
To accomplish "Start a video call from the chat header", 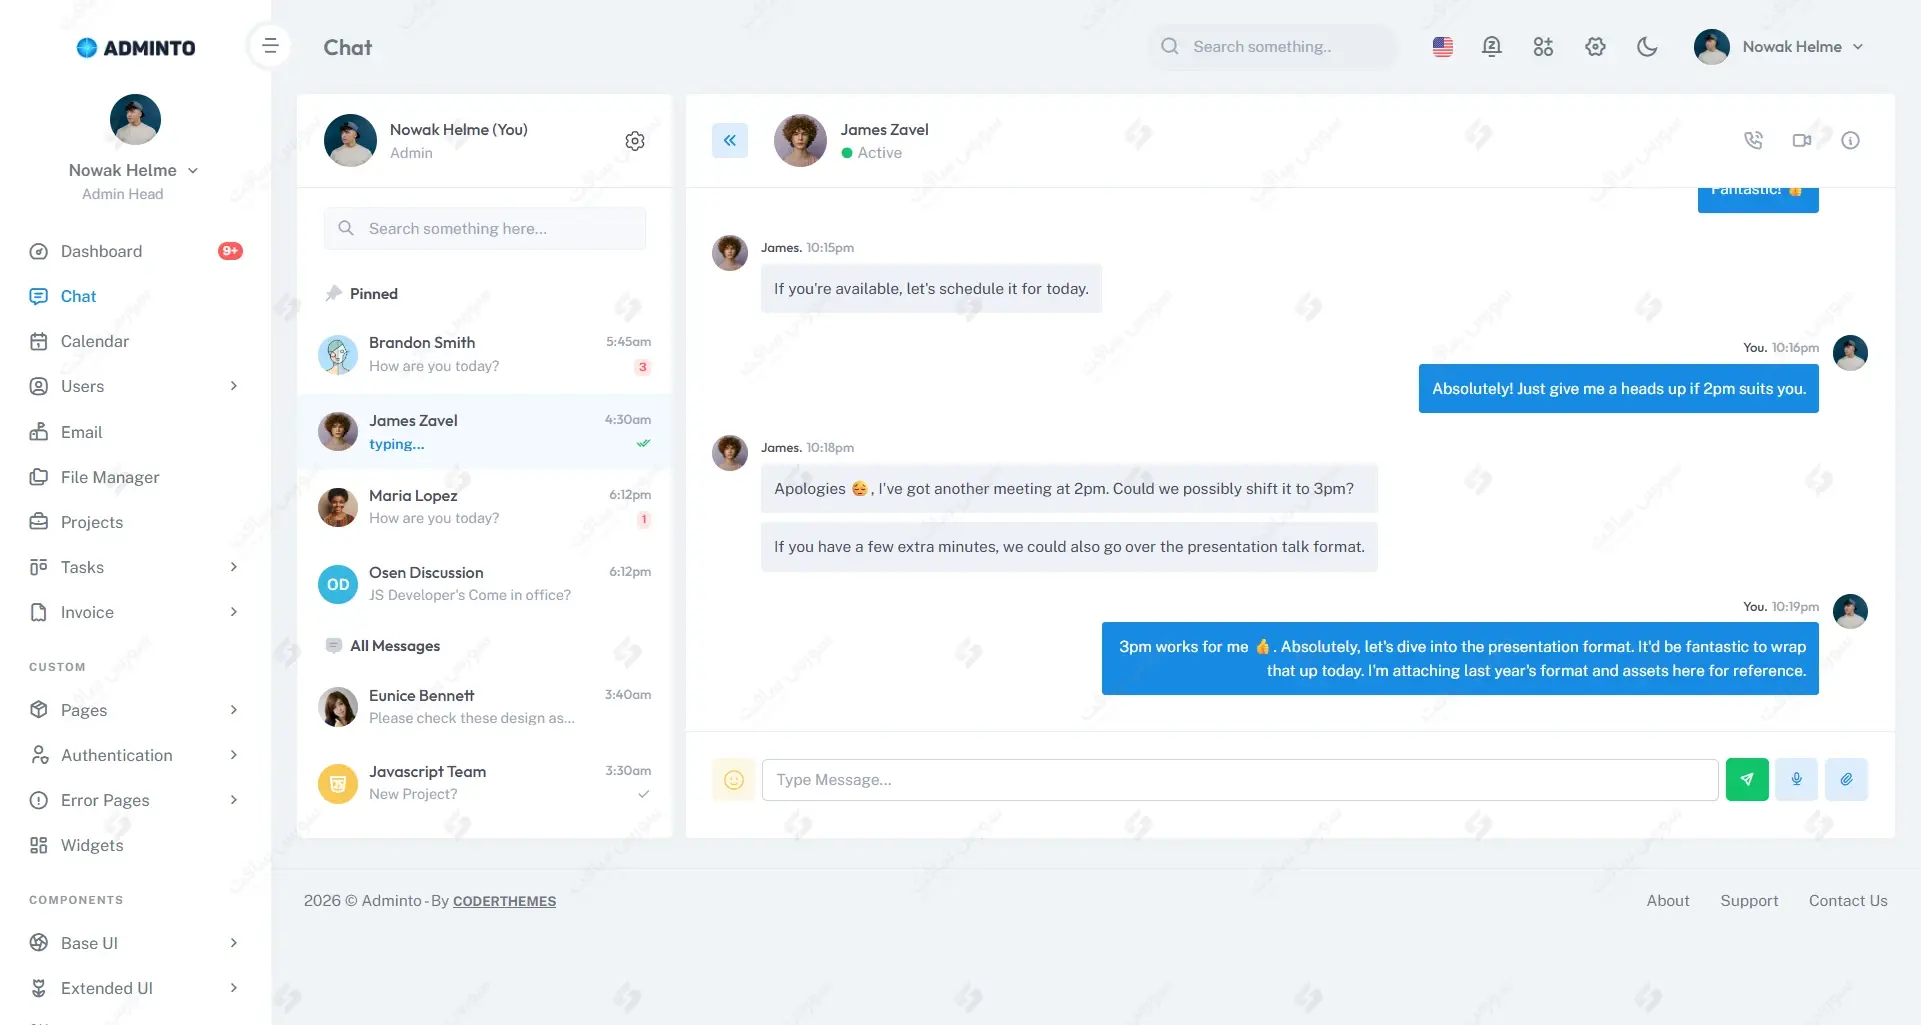I will point(1802,141).
